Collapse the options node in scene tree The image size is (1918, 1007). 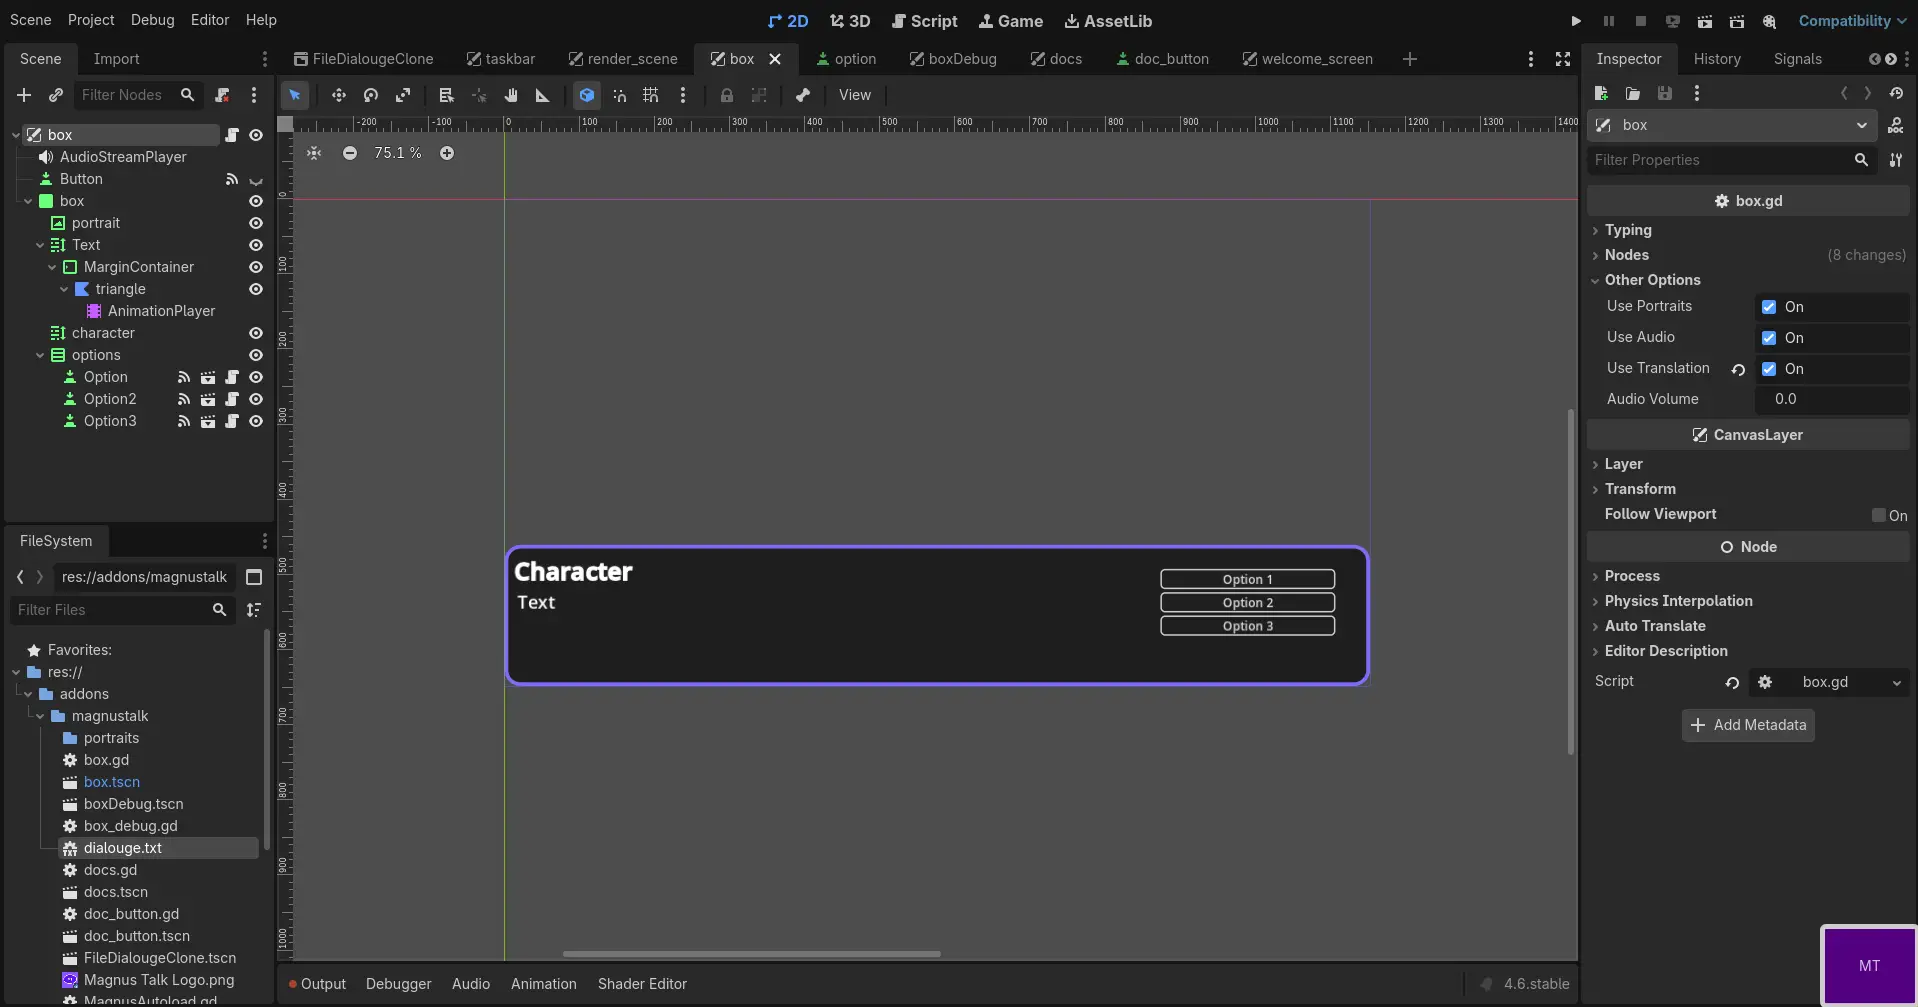[x=40, y=355]
